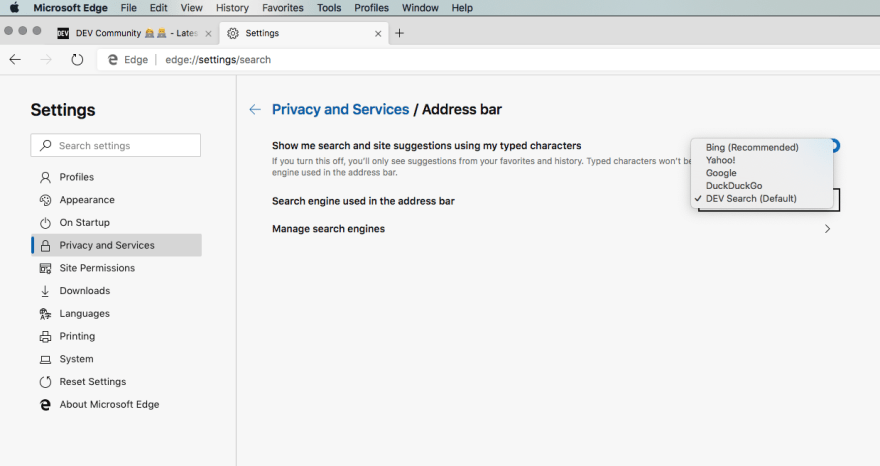The width and height of the screenshot is (880, 466).
Task: Open the Profiles menu in menu bar
Action: point(372,8)
